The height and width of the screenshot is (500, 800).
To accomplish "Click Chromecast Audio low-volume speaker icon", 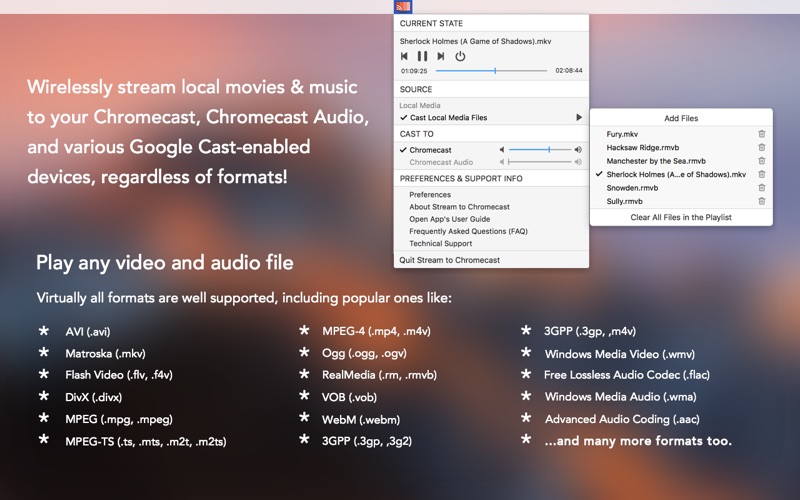I will coord(502,162).
